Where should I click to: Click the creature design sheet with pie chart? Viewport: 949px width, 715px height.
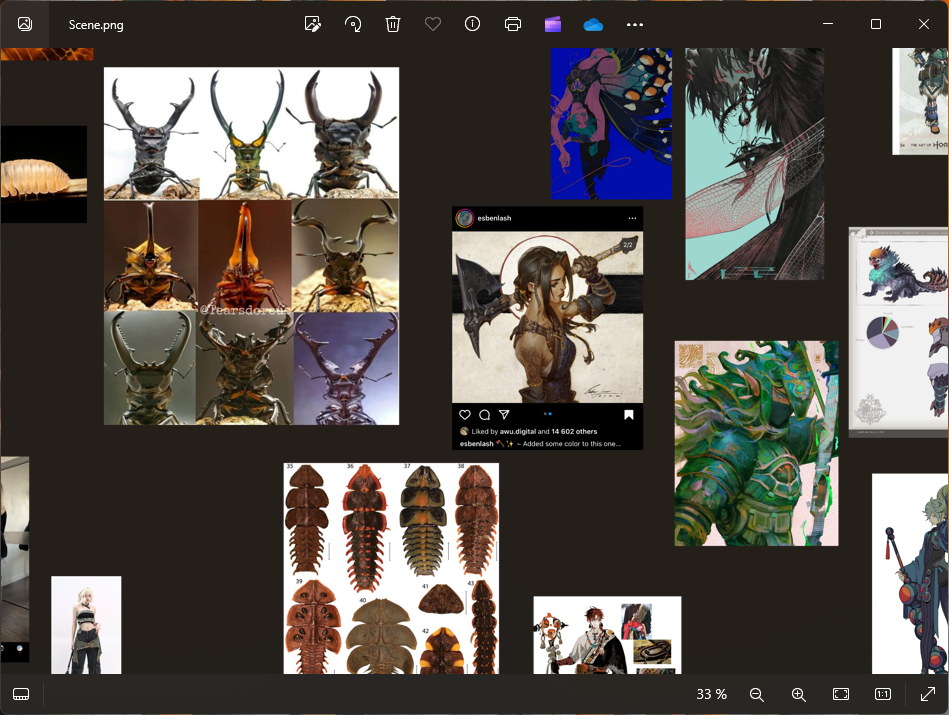click(899, 332)
